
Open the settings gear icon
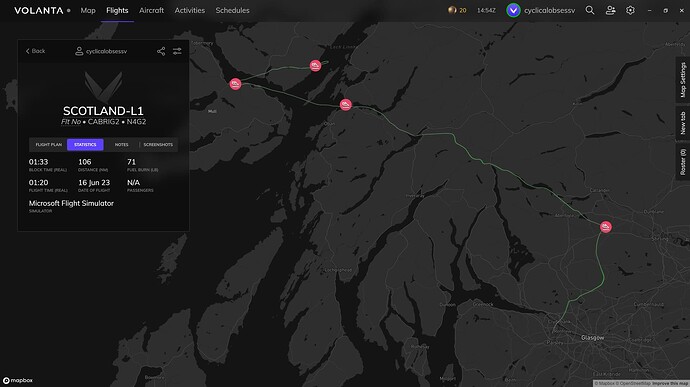point(630,10)
